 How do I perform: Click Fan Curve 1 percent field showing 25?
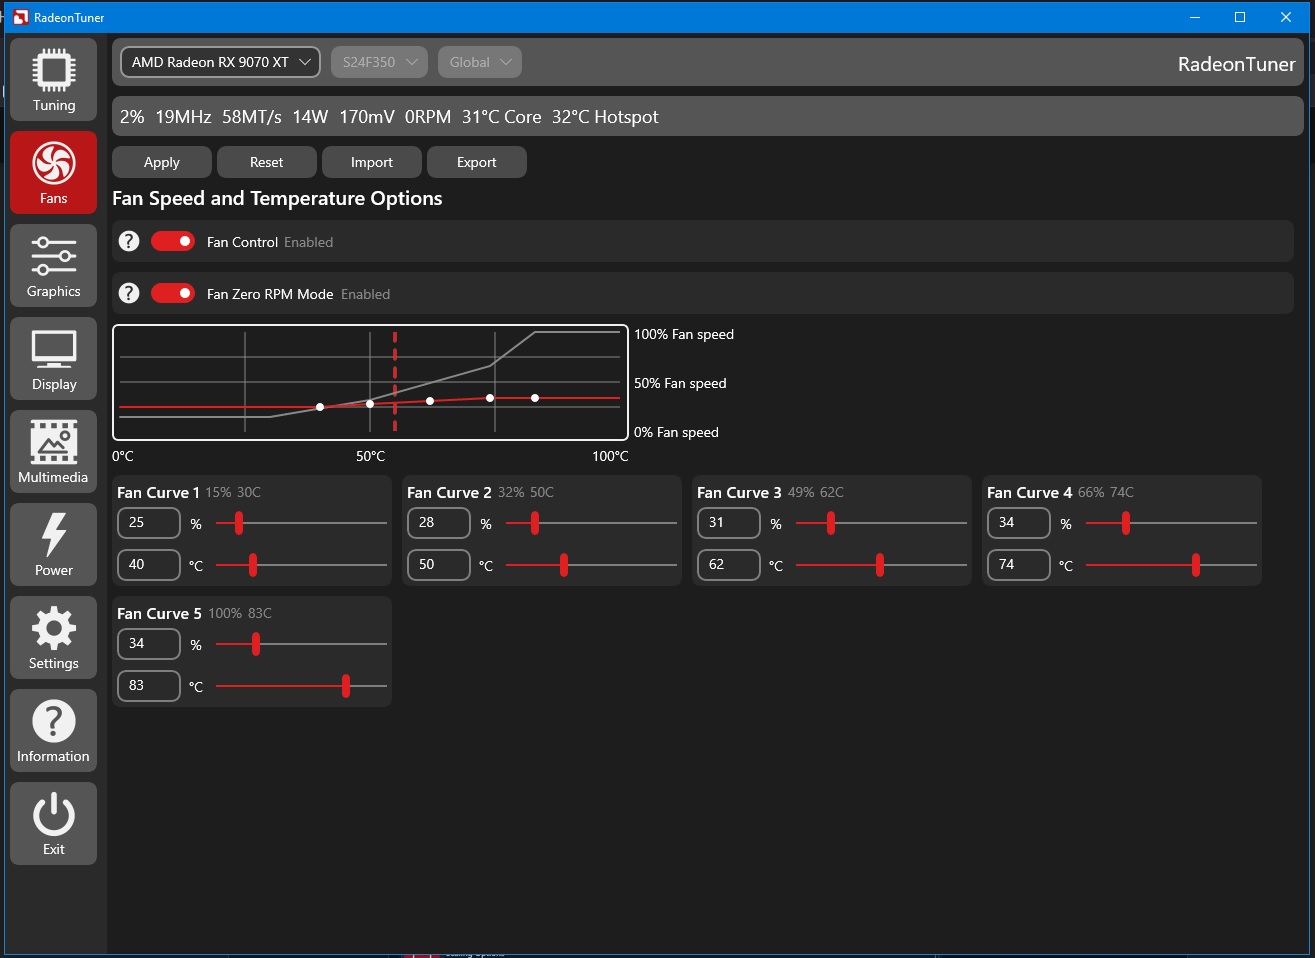[x=149, y=523]
